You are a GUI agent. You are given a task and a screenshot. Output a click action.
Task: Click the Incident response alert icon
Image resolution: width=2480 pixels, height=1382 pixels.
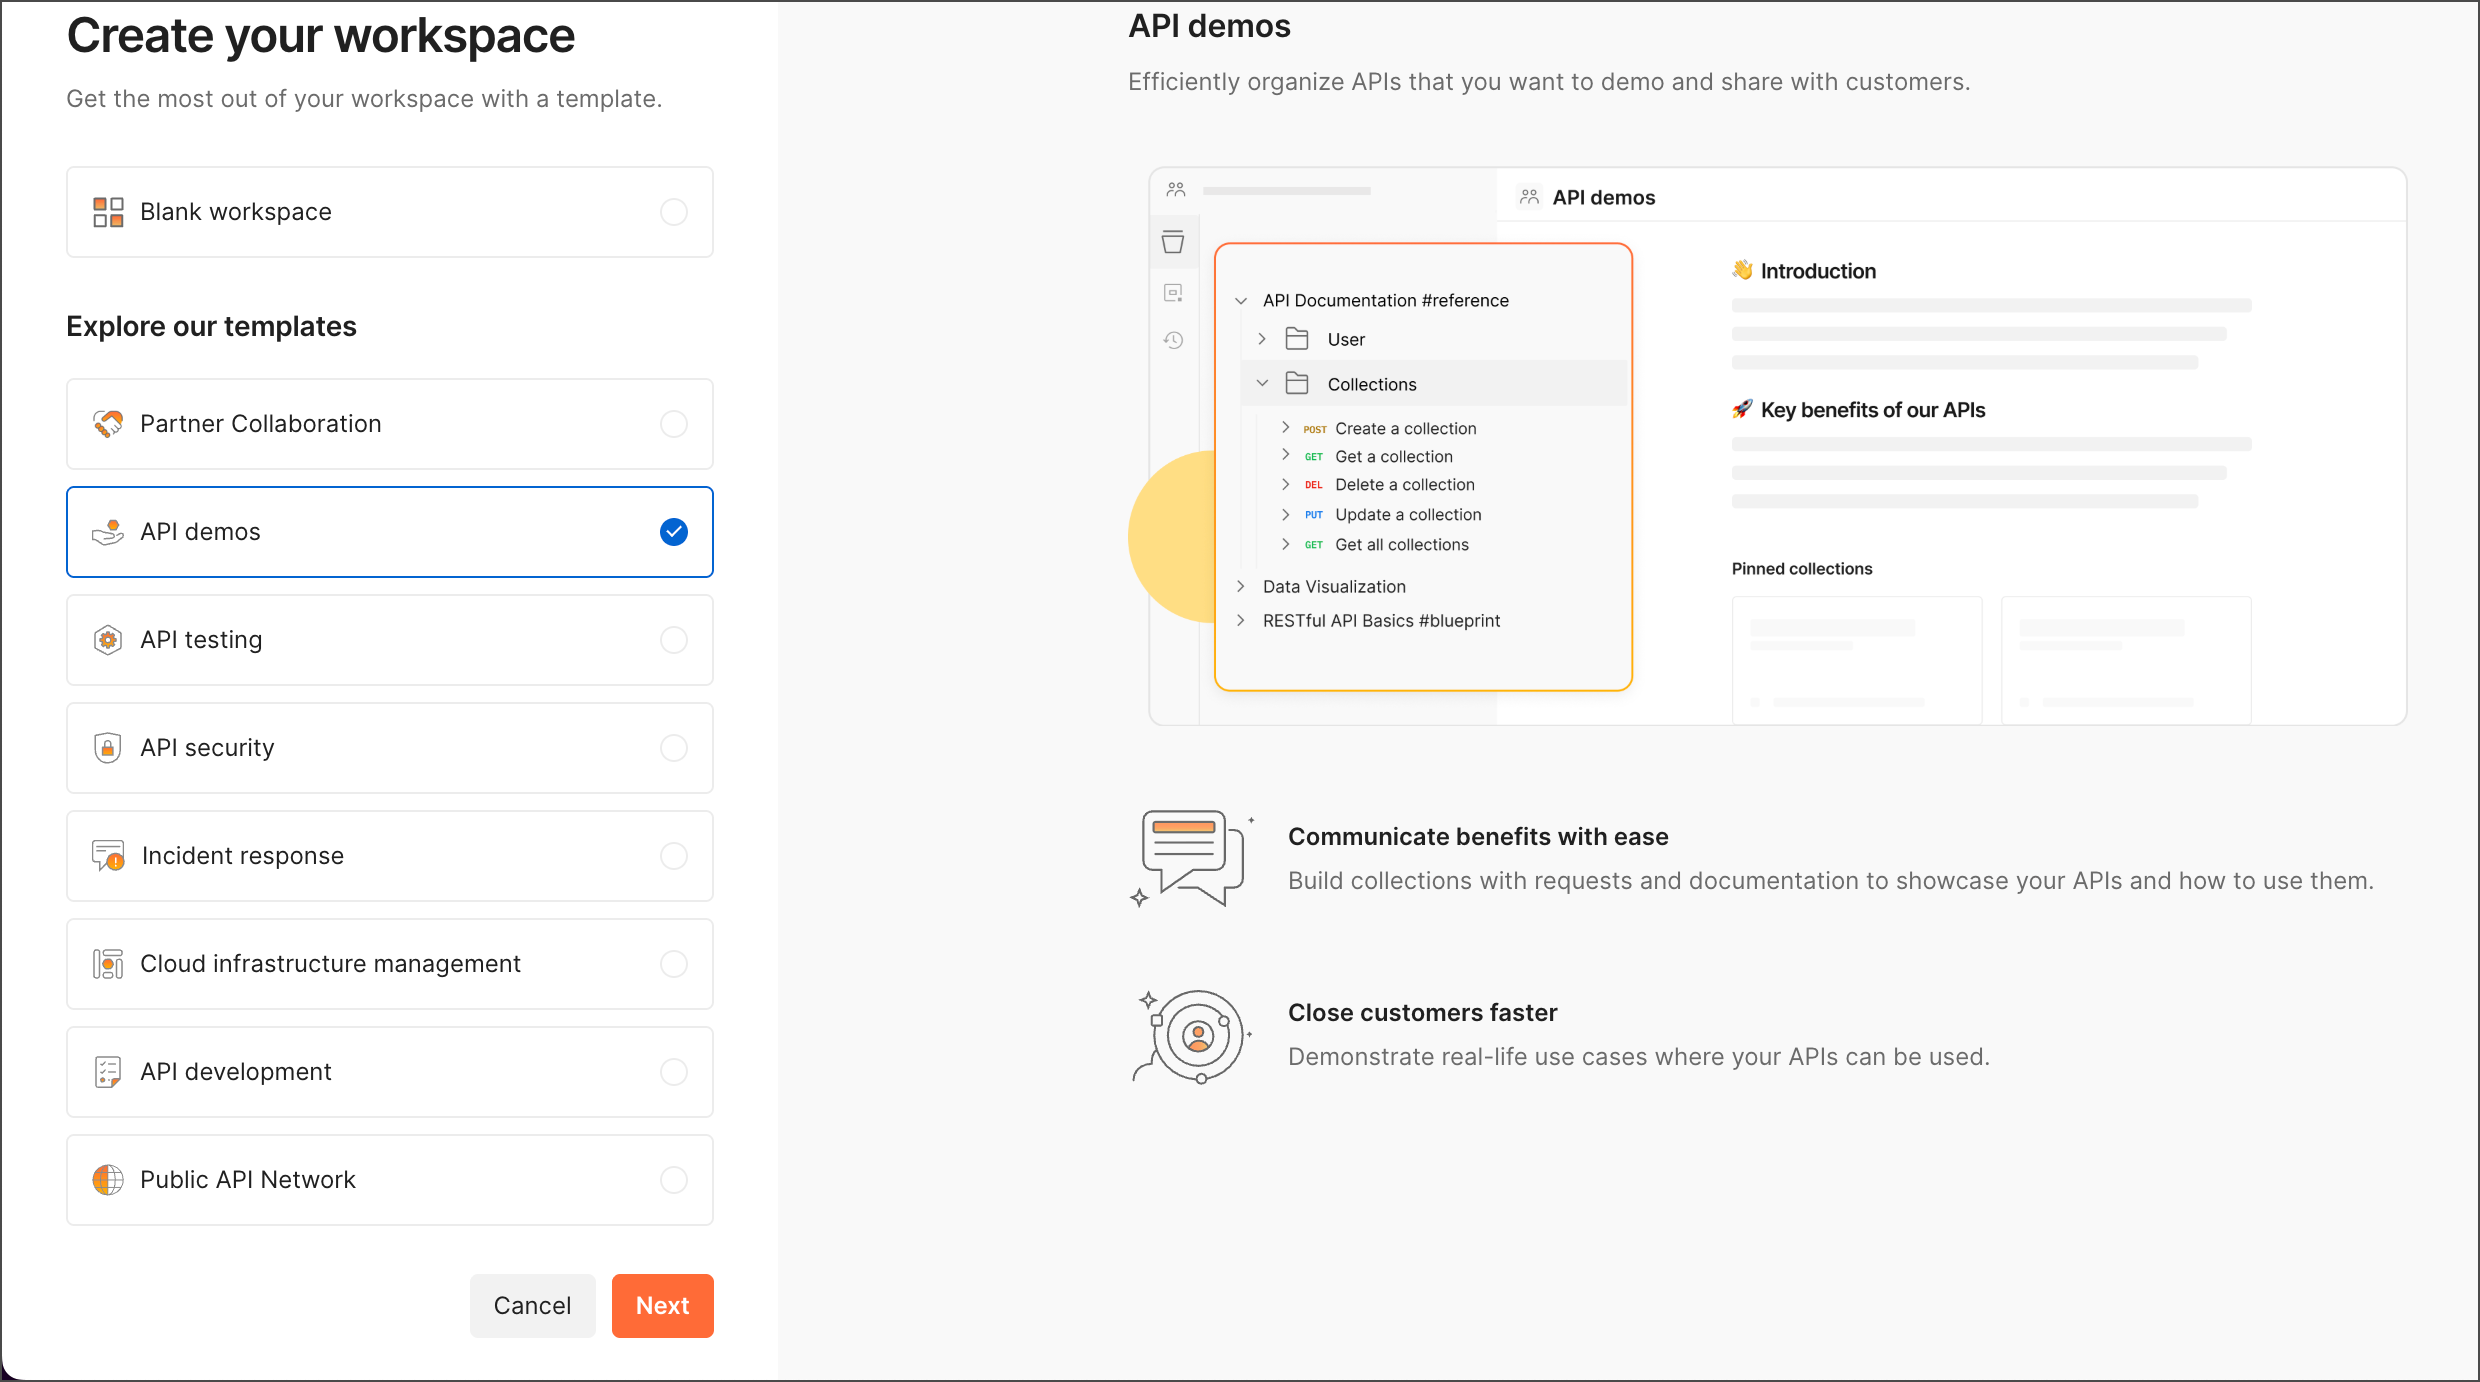(108, 855)
